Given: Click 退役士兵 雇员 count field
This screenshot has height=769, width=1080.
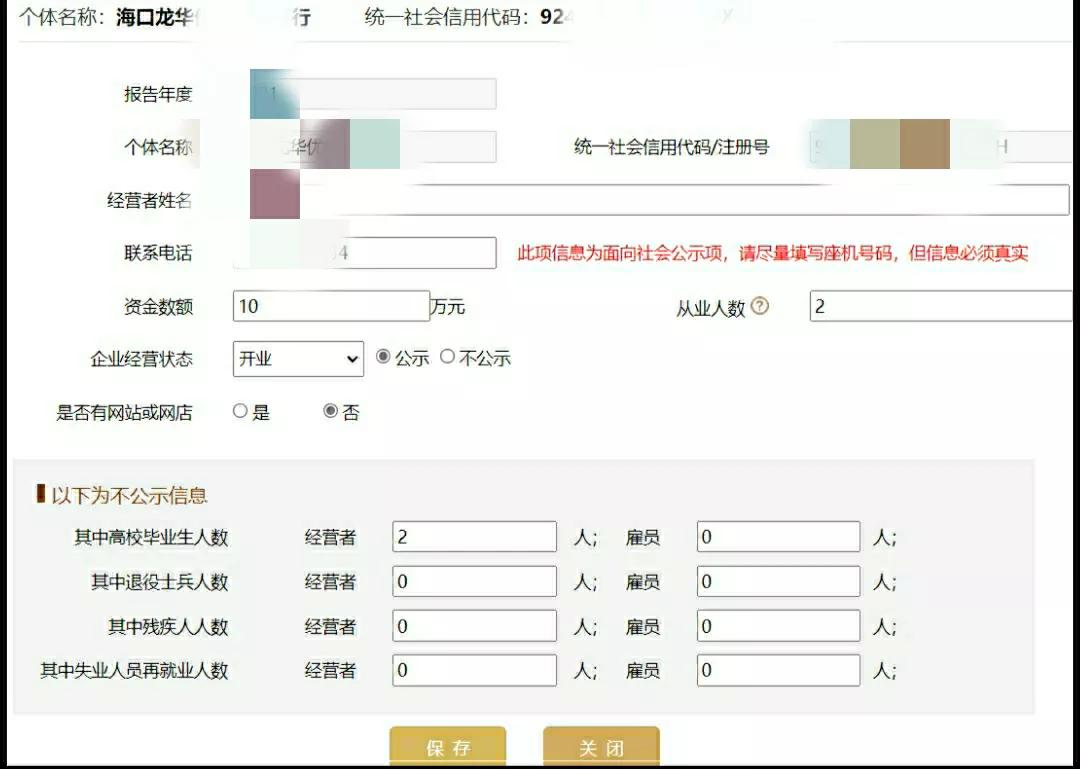Looking at the screenshot, I should coord(778,582).
